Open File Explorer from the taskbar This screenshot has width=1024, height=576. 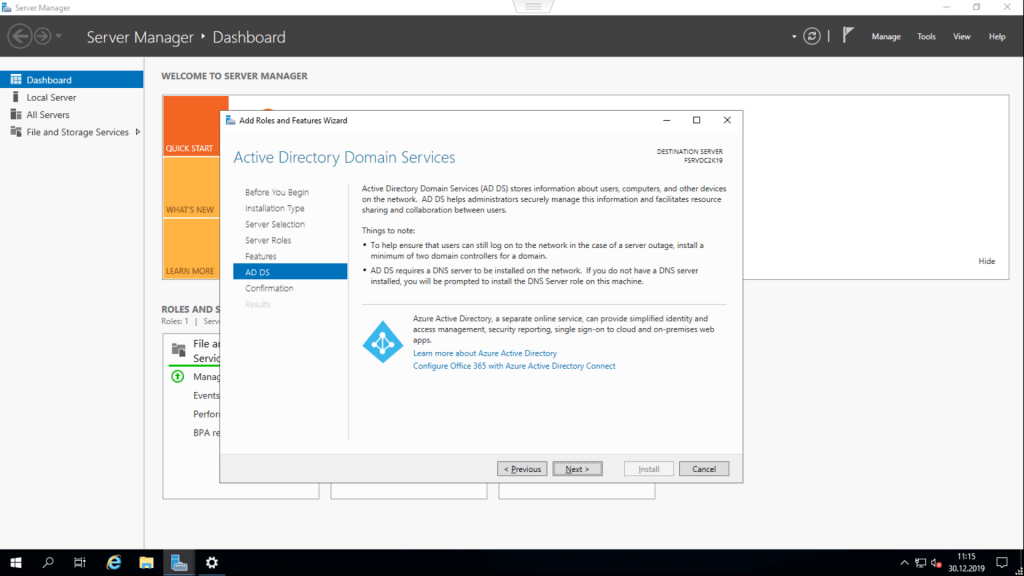click(x=146, y=562)
